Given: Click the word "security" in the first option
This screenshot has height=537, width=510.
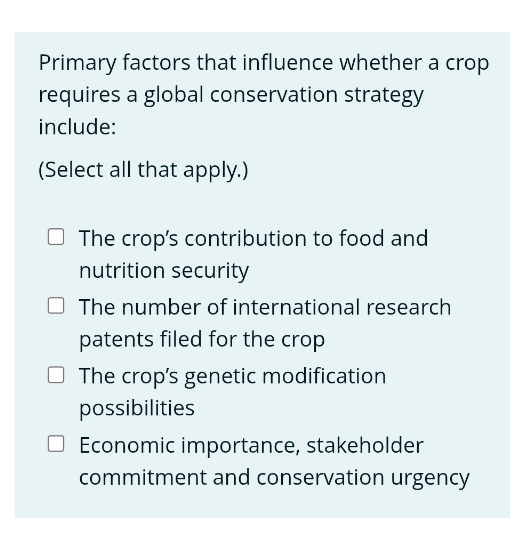Looking at the screenshot, I should 210,271.
